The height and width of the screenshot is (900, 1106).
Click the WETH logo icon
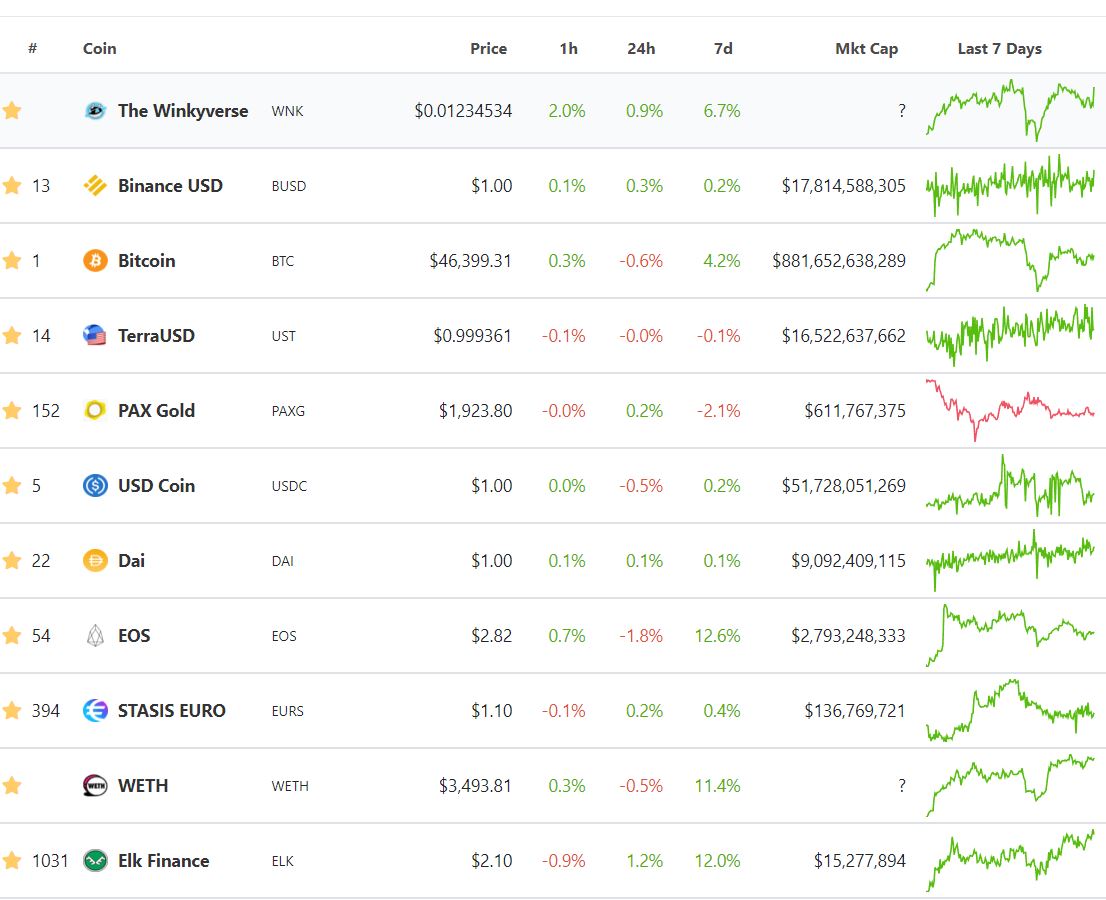[95, 786]
